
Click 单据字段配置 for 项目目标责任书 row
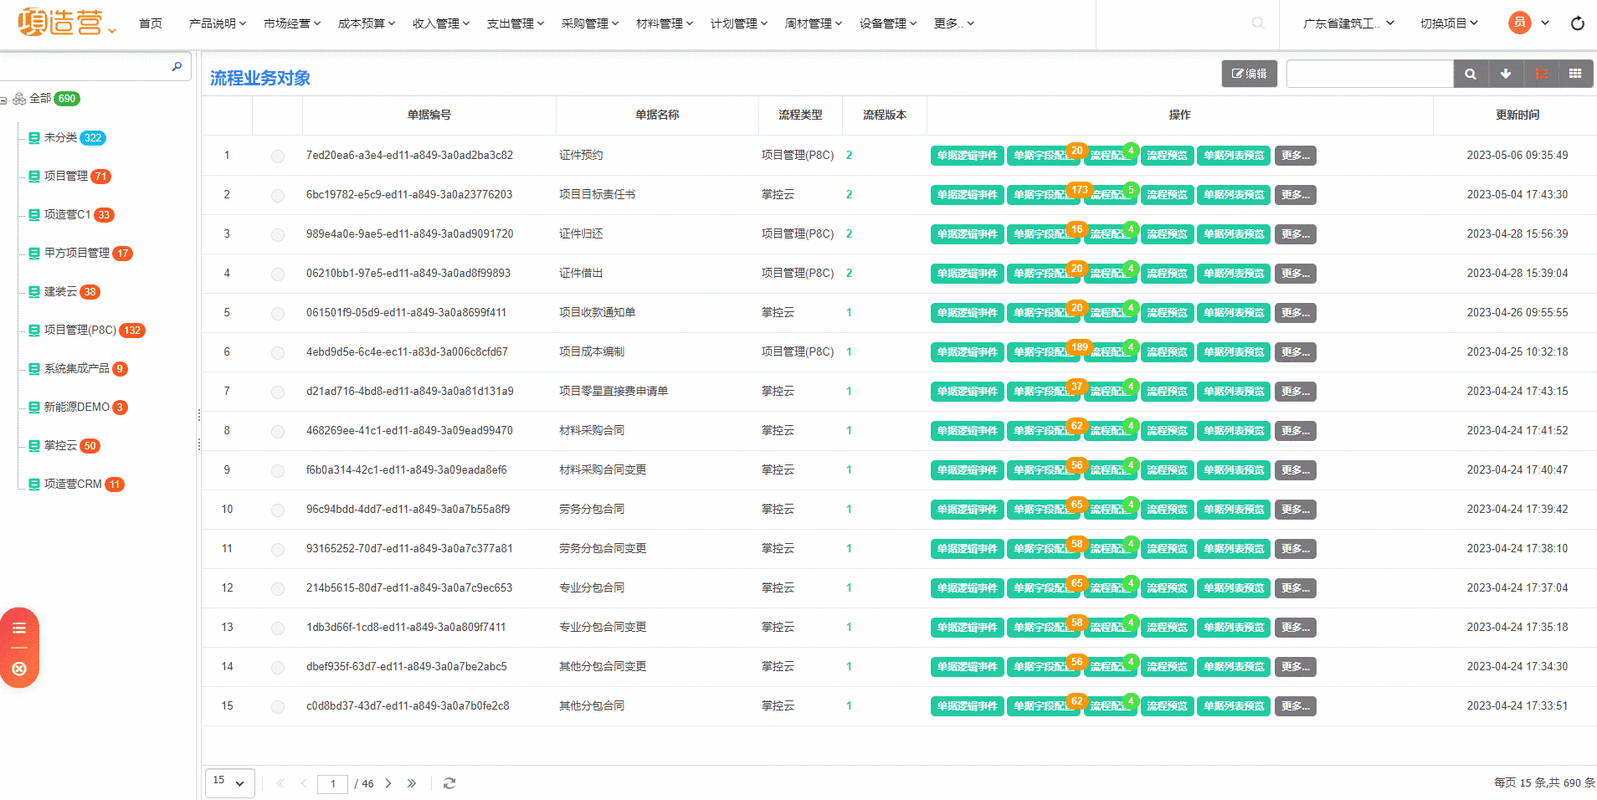(1043, 195)
